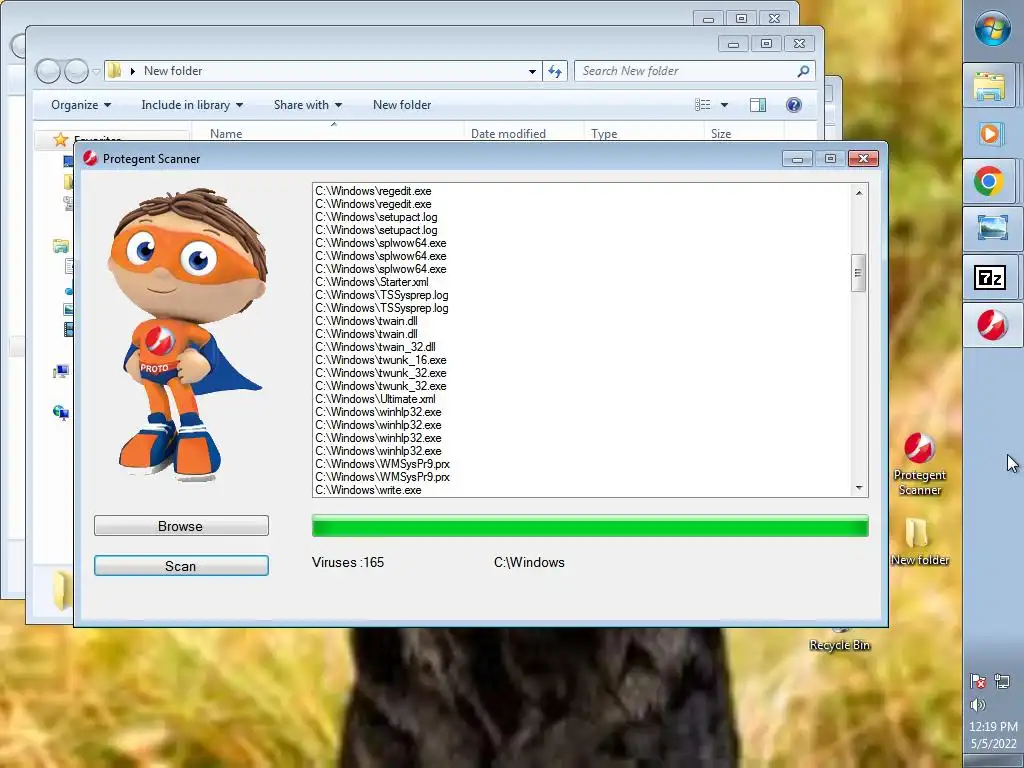
Task: Sort by the Type column header
Action: [x=604, y=133]
